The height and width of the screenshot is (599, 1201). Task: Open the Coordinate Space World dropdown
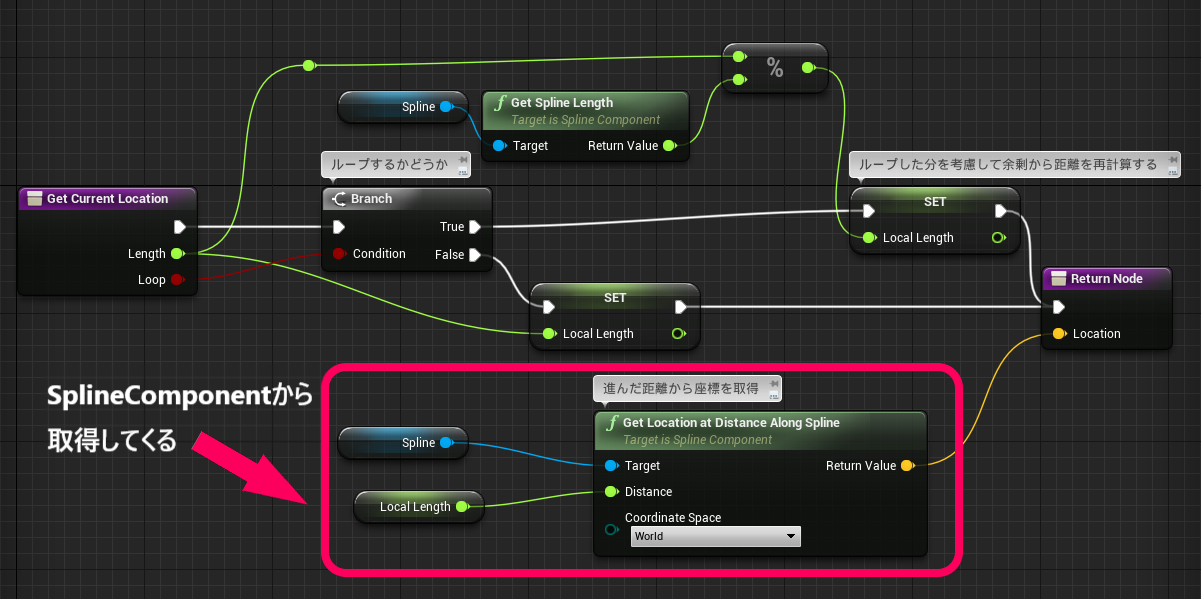(716, 537)
